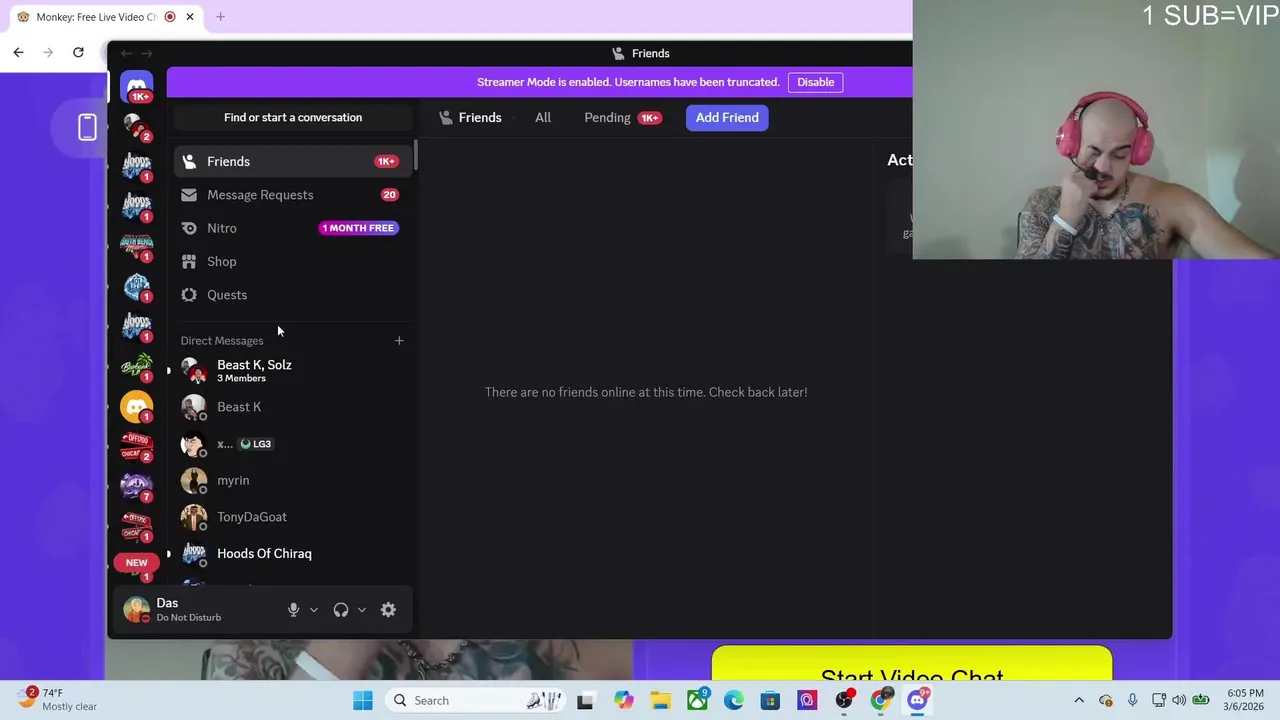This screenshot has width=1280, height=720.
Task: Show hidden system tray icons
Action: (x=1079, y=700)
